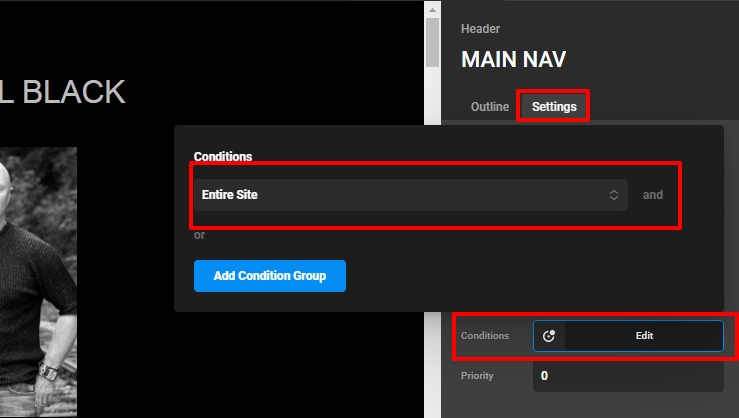Click the Conditions heading in the popup

(223, 157)
